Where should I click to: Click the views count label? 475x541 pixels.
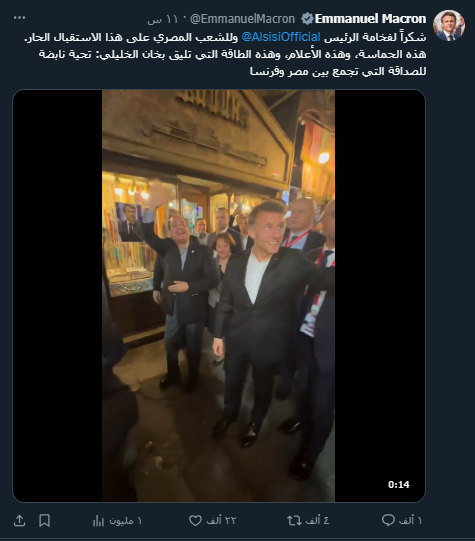126,521
